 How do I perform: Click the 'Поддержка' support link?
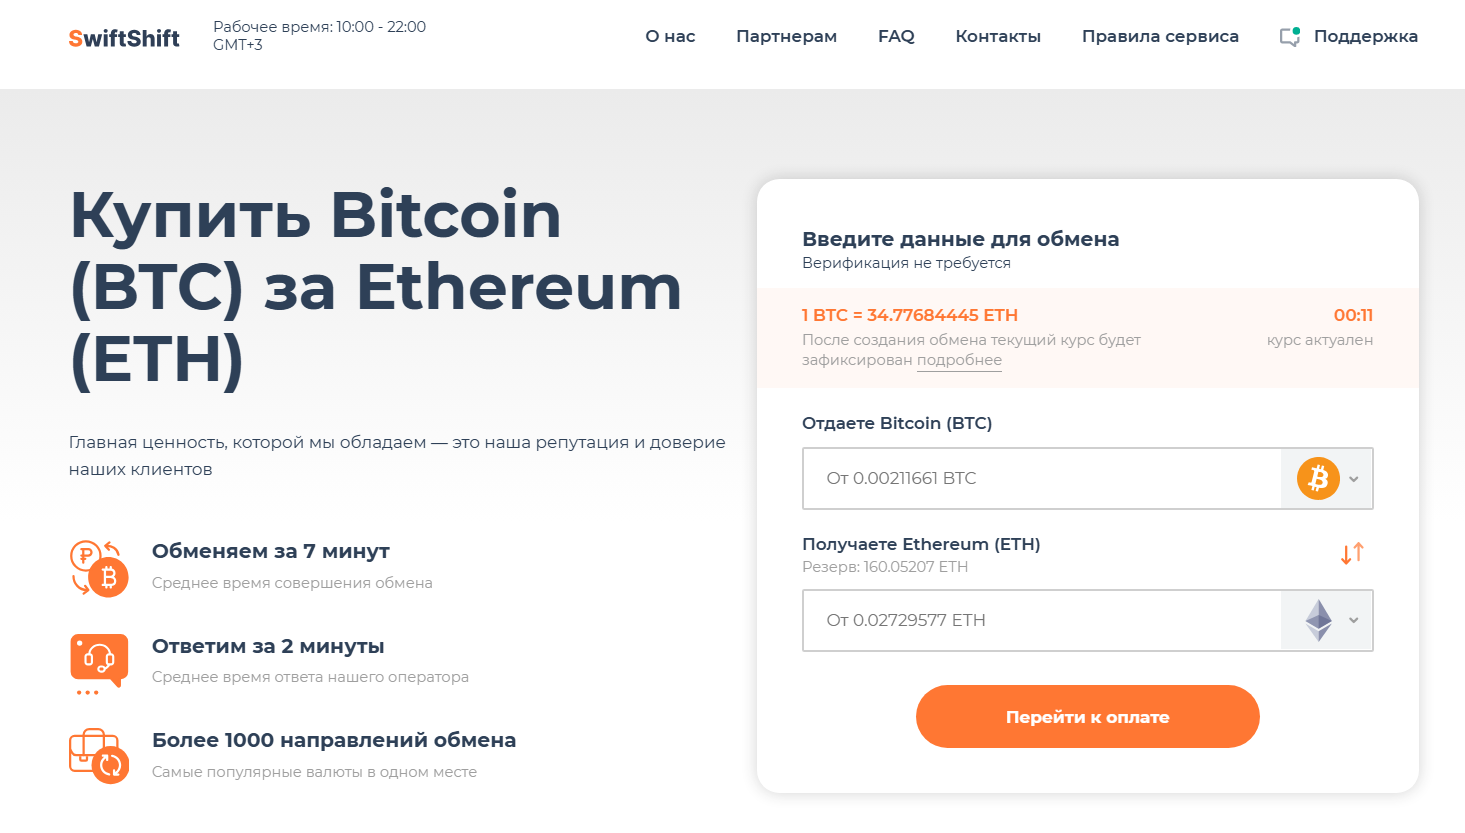[1365, 37]
